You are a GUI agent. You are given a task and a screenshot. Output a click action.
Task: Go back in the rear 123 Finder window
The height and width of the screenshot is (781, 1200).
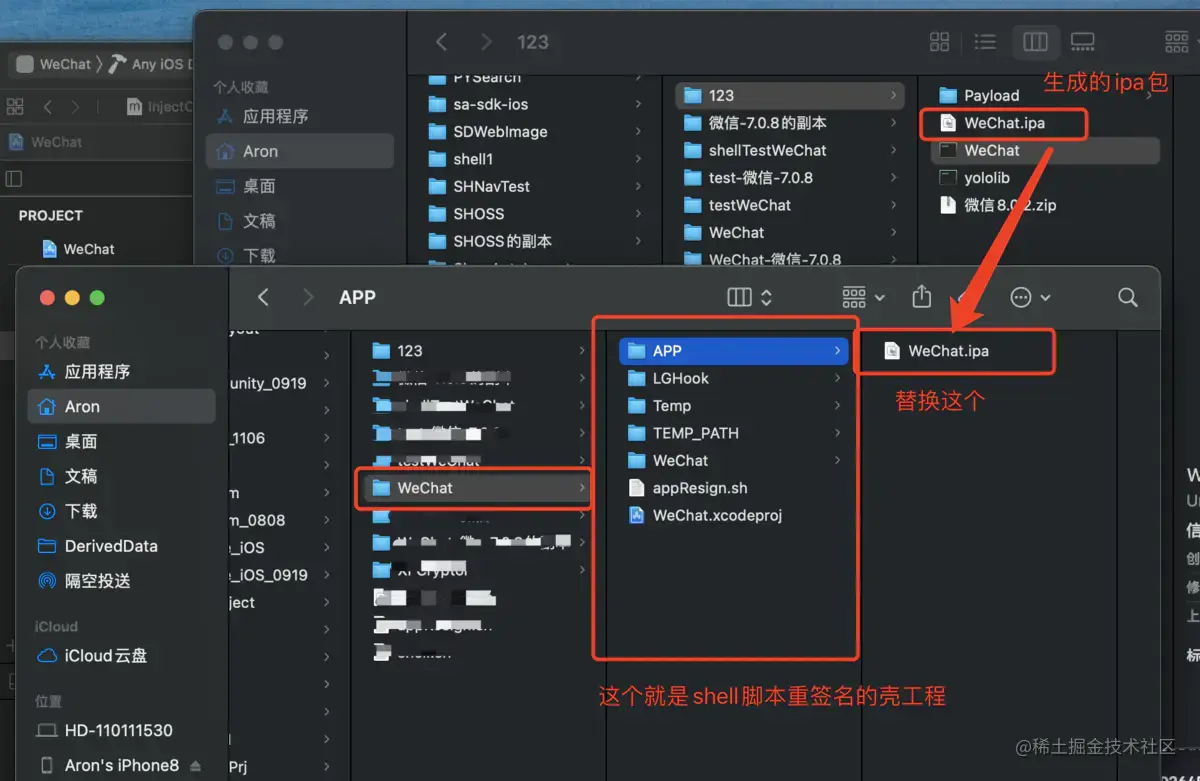[441, 42]
